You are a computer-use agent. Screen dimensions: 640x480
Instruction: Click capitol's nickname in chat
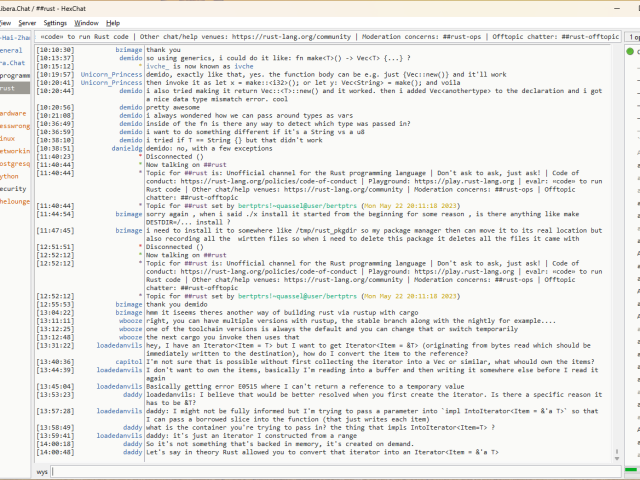pos(128,361)
